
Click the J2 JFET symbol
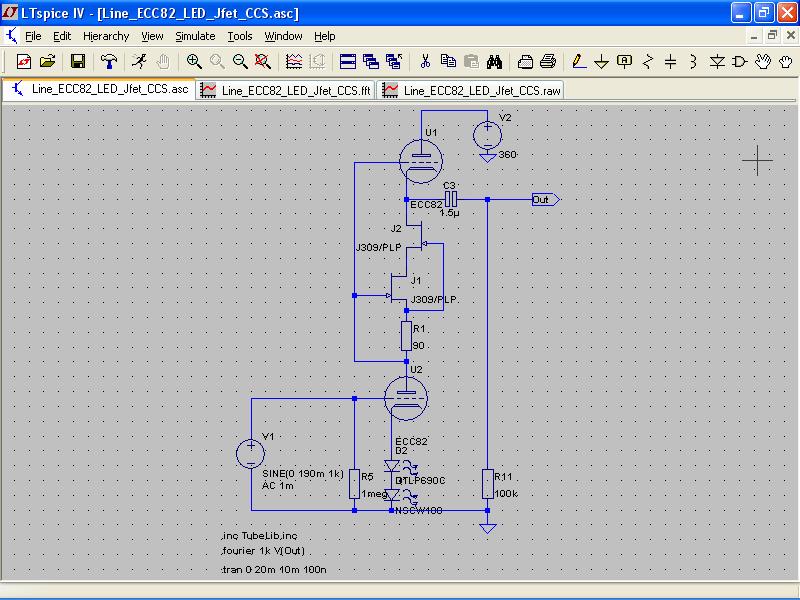pos(418,237)
